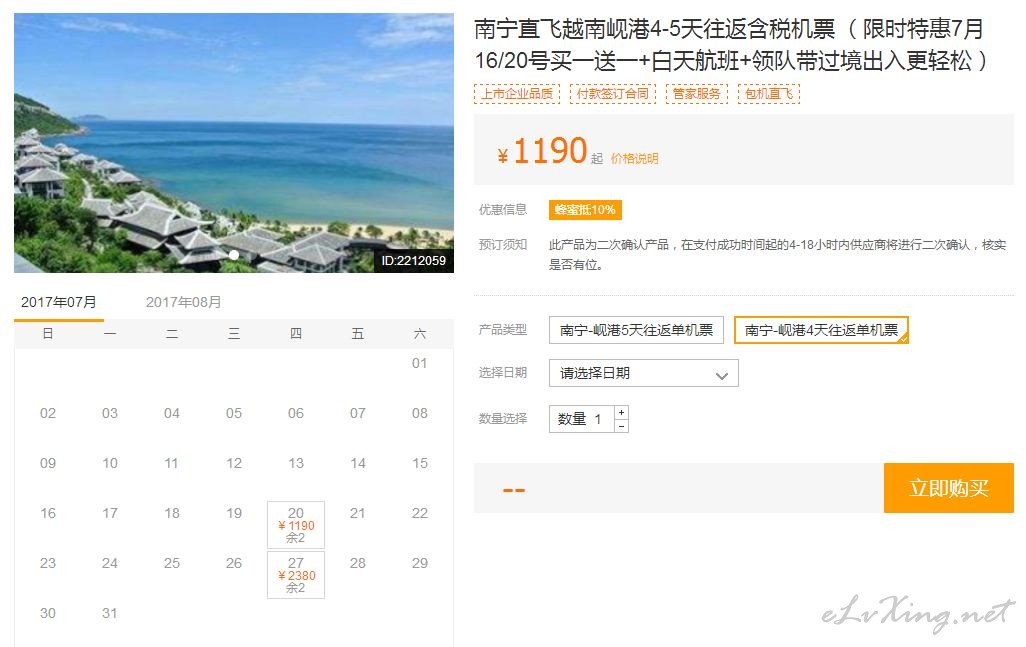The image size is (1026, 647).
Task: Click calendar date 01
Action: tap(419, 363)
